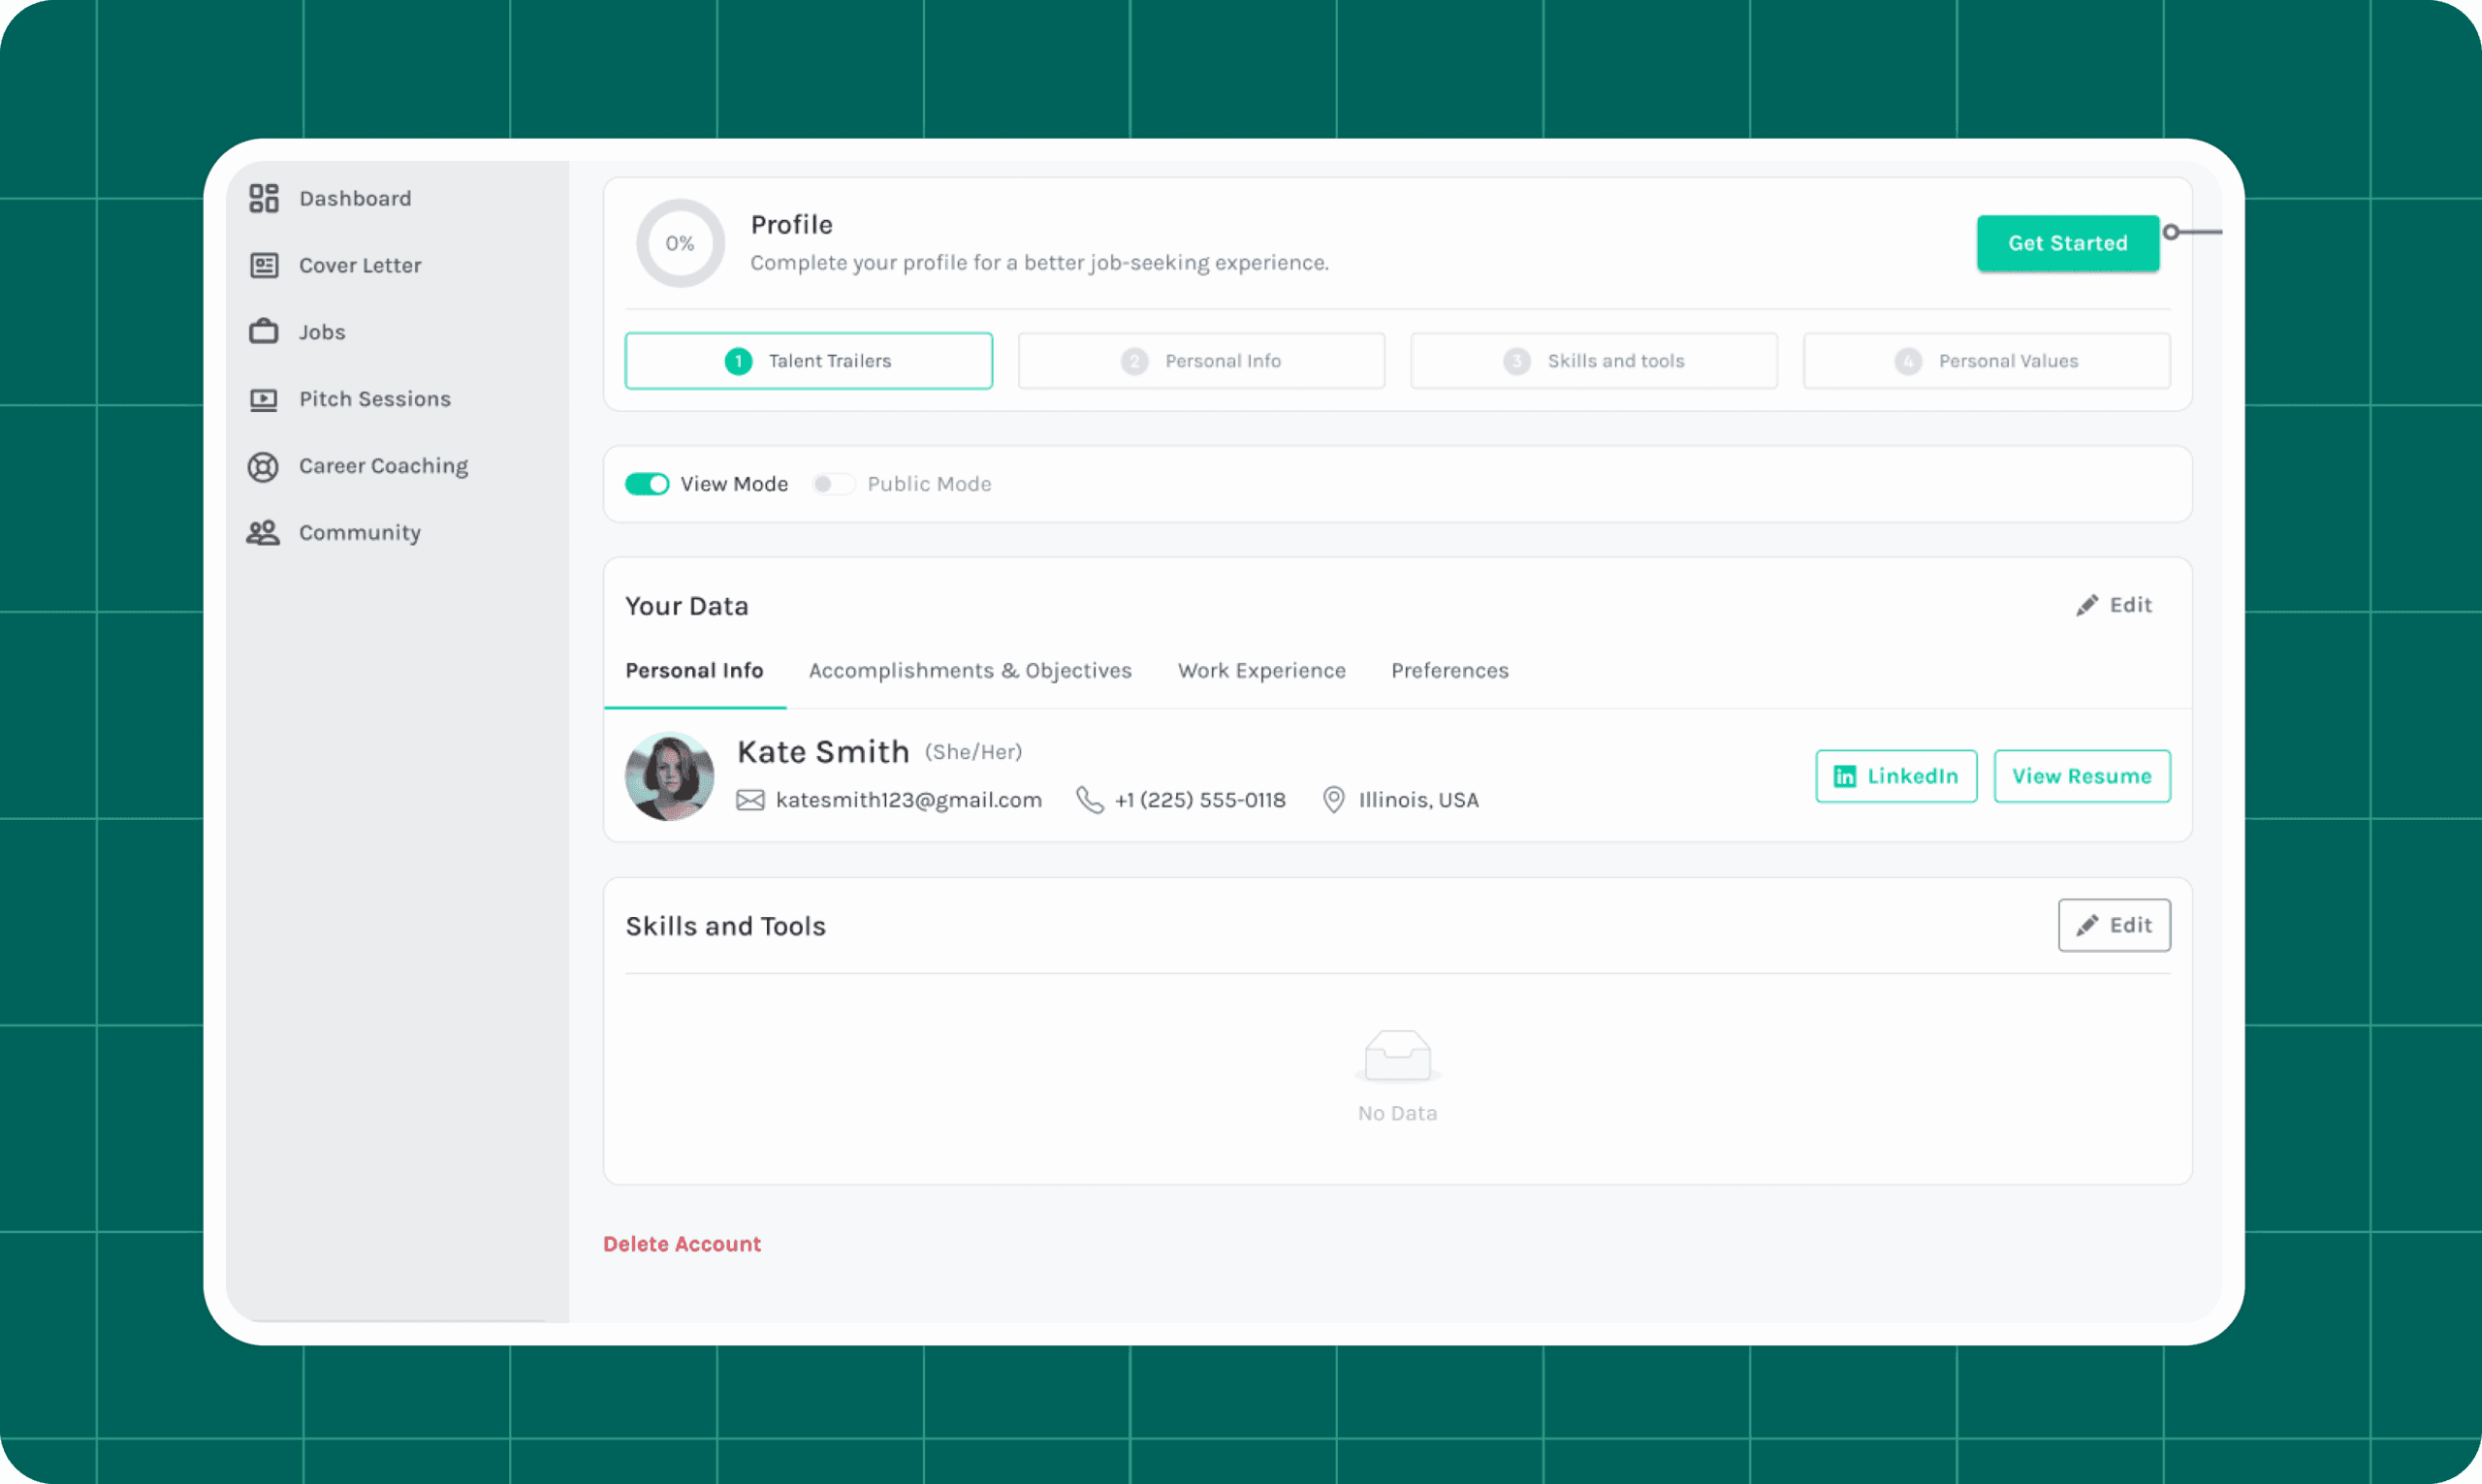Click the phone handset icon
This screenshot has height=1484, width=2482.
tap(1090, 800)
